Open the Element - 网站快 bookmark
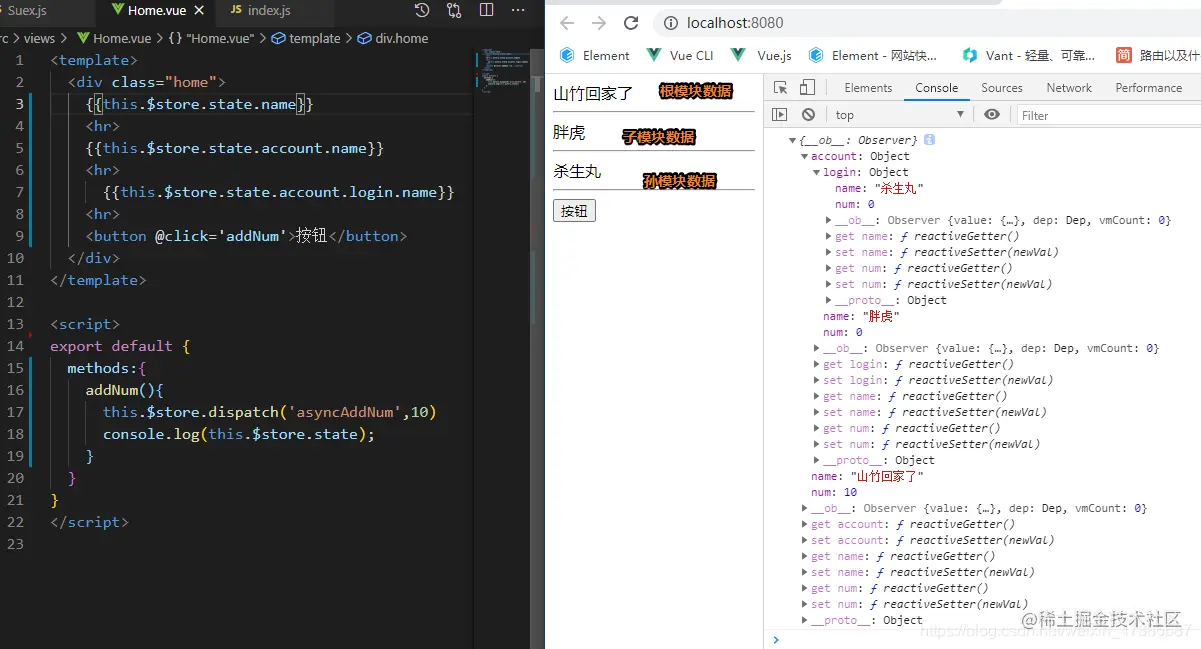 [872, 55]
